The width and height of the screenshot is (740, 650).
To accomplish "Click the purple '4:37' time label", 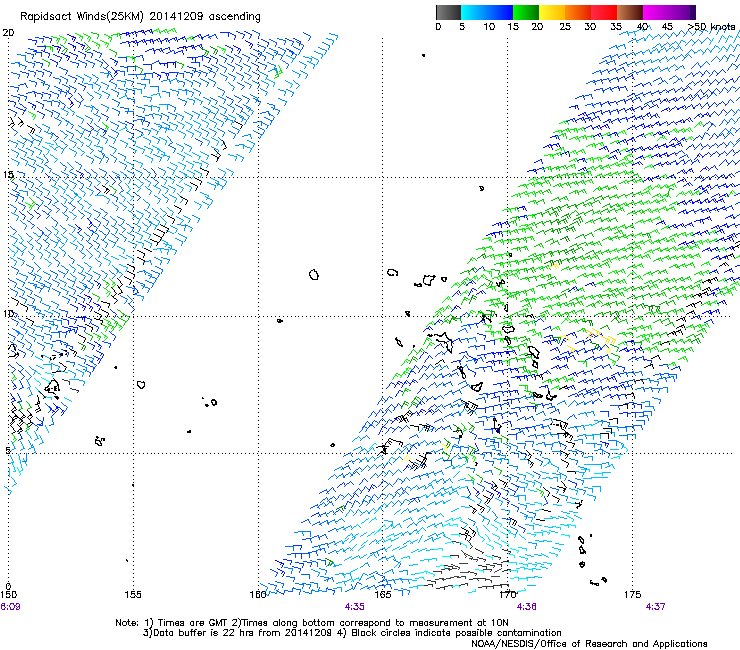I will 656,607.
